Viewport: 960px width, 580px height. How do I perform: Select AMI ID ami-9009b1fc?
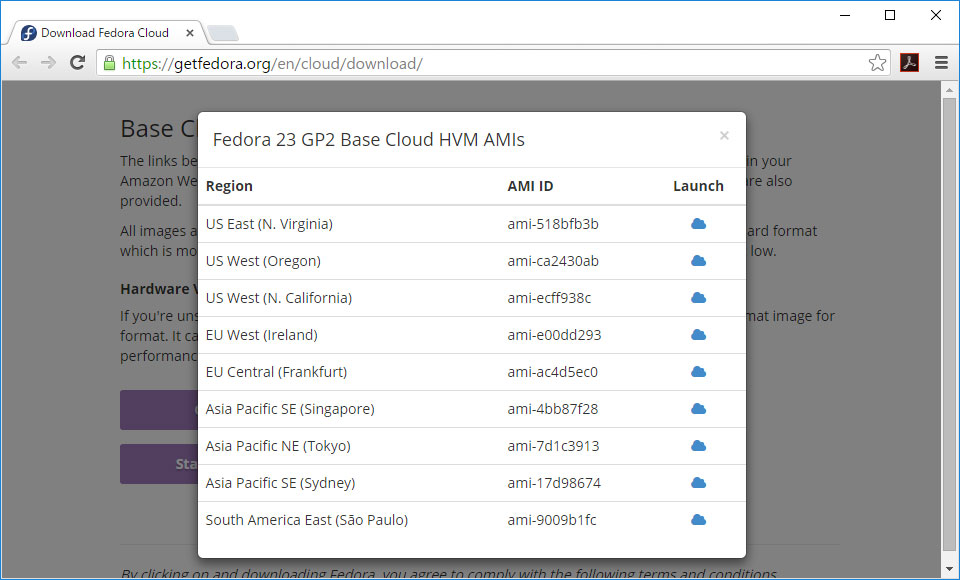(552, 520)
